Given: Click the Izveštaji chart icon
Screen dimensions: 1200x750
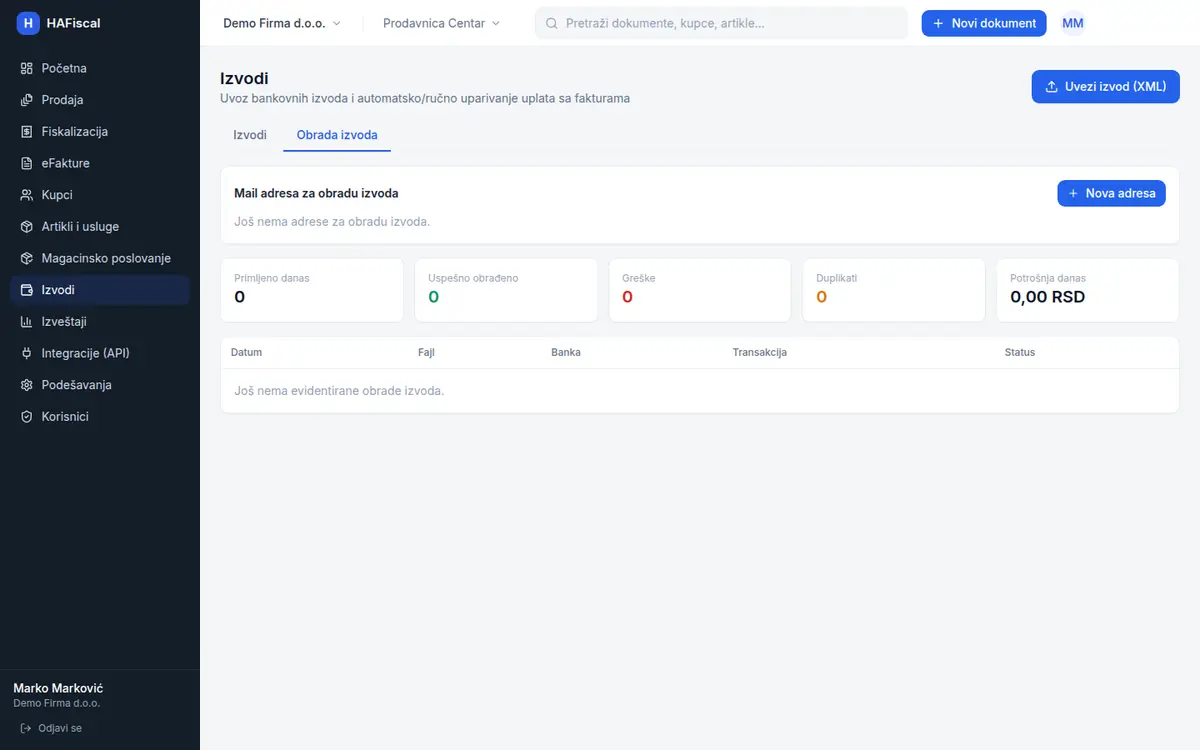Looking at the screenshot, I should point(27,322).
